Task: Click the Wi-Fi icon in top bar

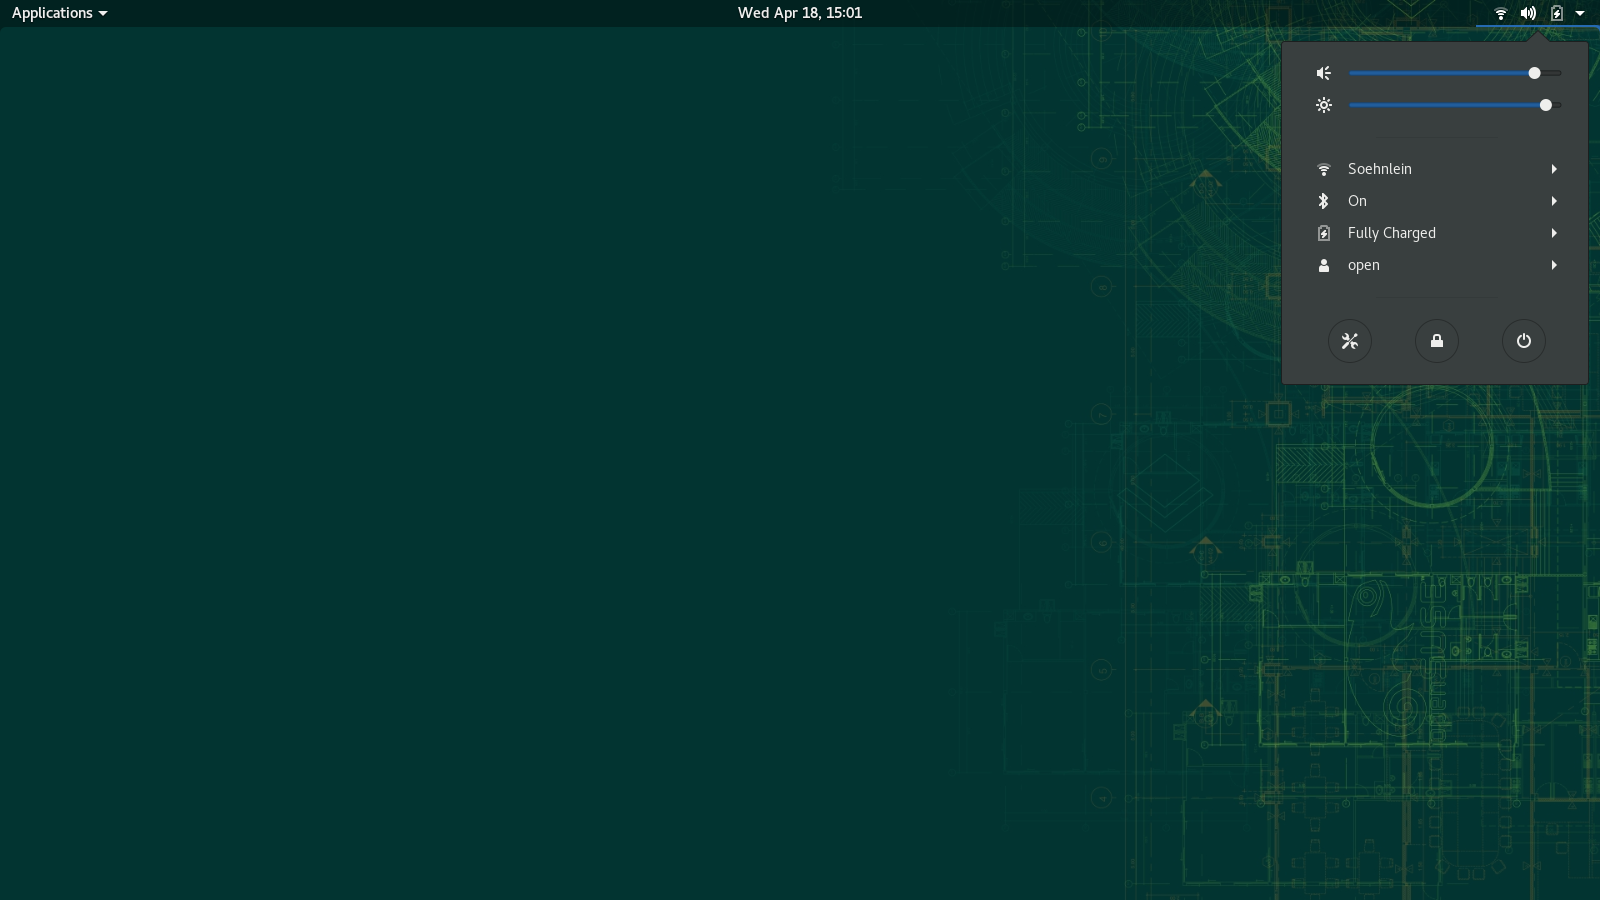Action: click(x=1500, y=13)
